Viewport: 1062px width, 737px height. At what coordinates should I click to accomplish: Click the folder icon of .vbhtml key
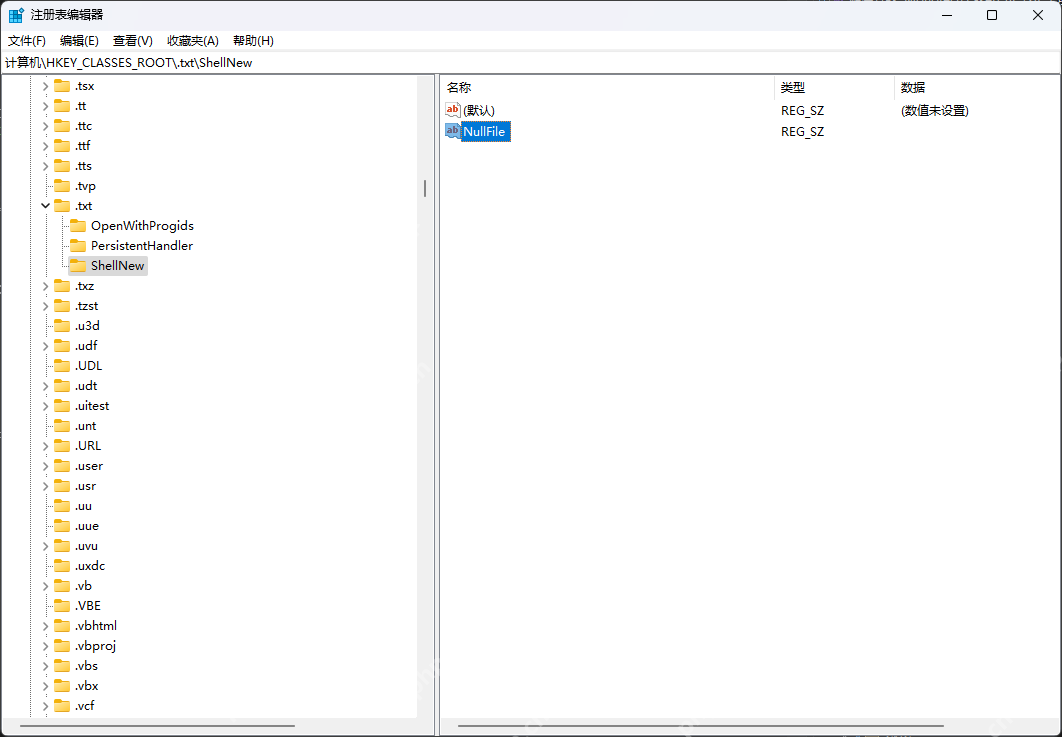(x=62, y=626)
